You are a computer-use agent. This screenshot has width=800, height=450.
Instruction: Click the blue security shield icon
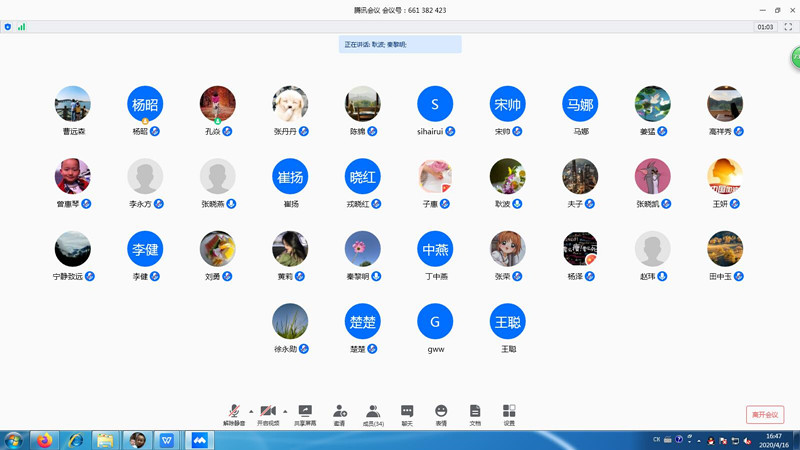[x=8, y=27]
